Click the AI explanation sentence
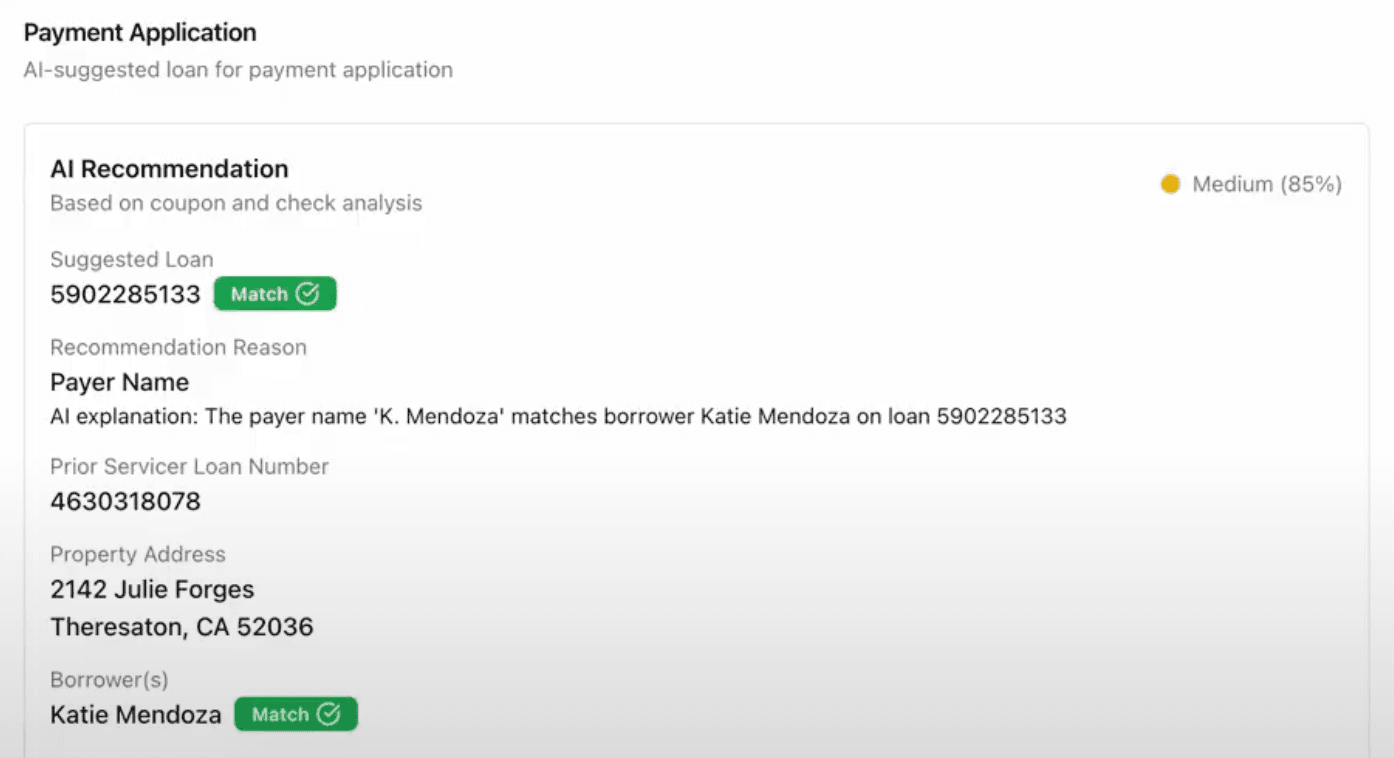The width and height of the screenshot is (1394, 758). [x=558, y=416]
